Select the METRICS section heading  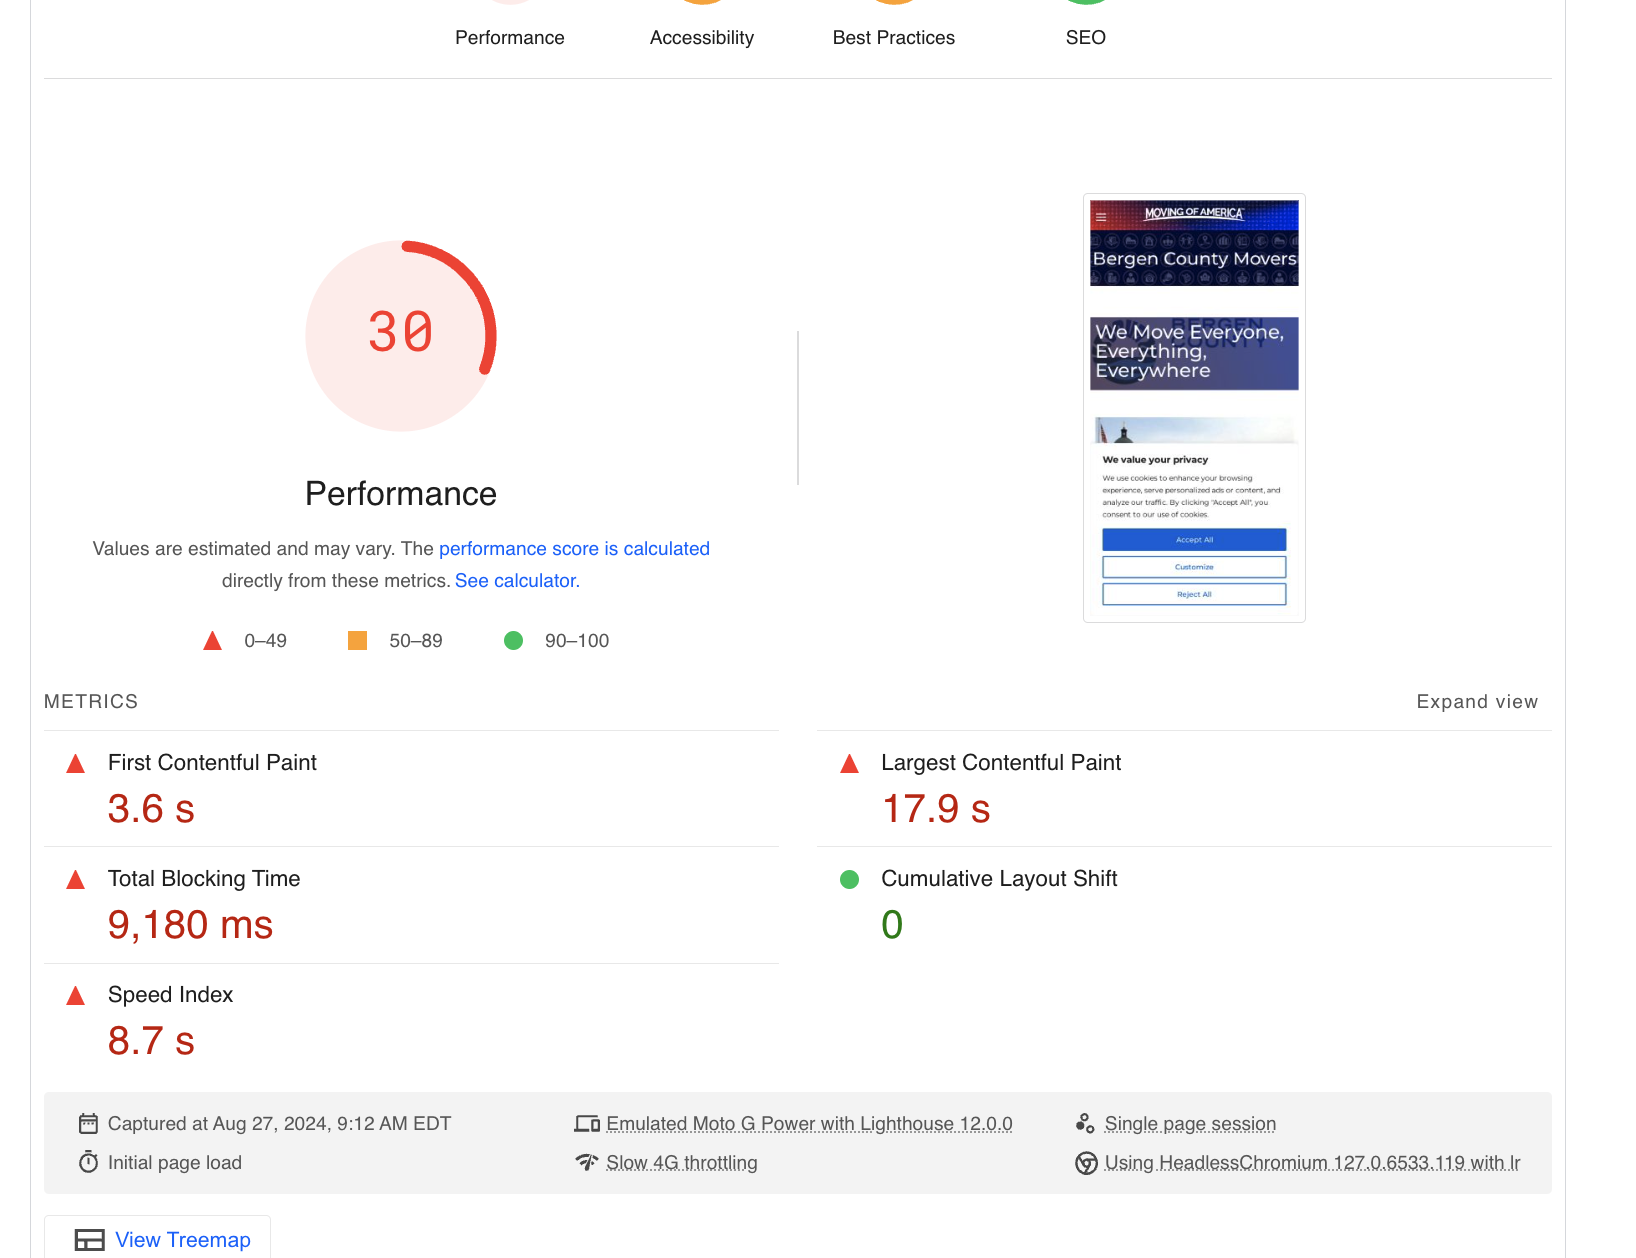click(x=91, y=701)
